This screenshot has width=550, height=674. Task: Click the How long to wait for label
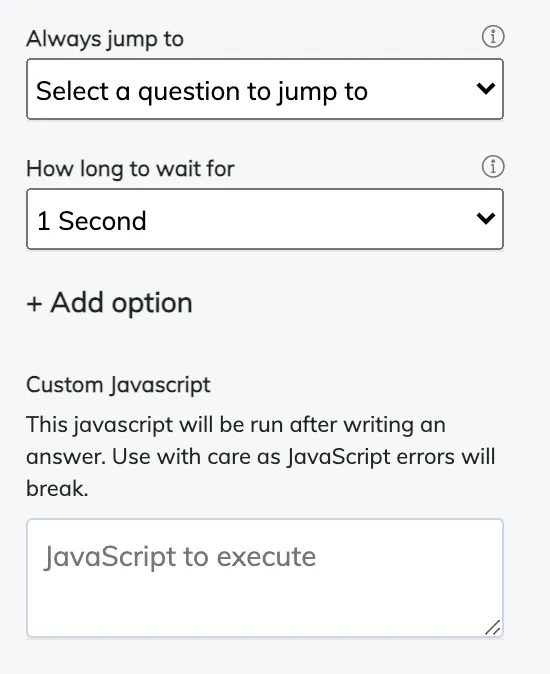(x=131, y=168)
